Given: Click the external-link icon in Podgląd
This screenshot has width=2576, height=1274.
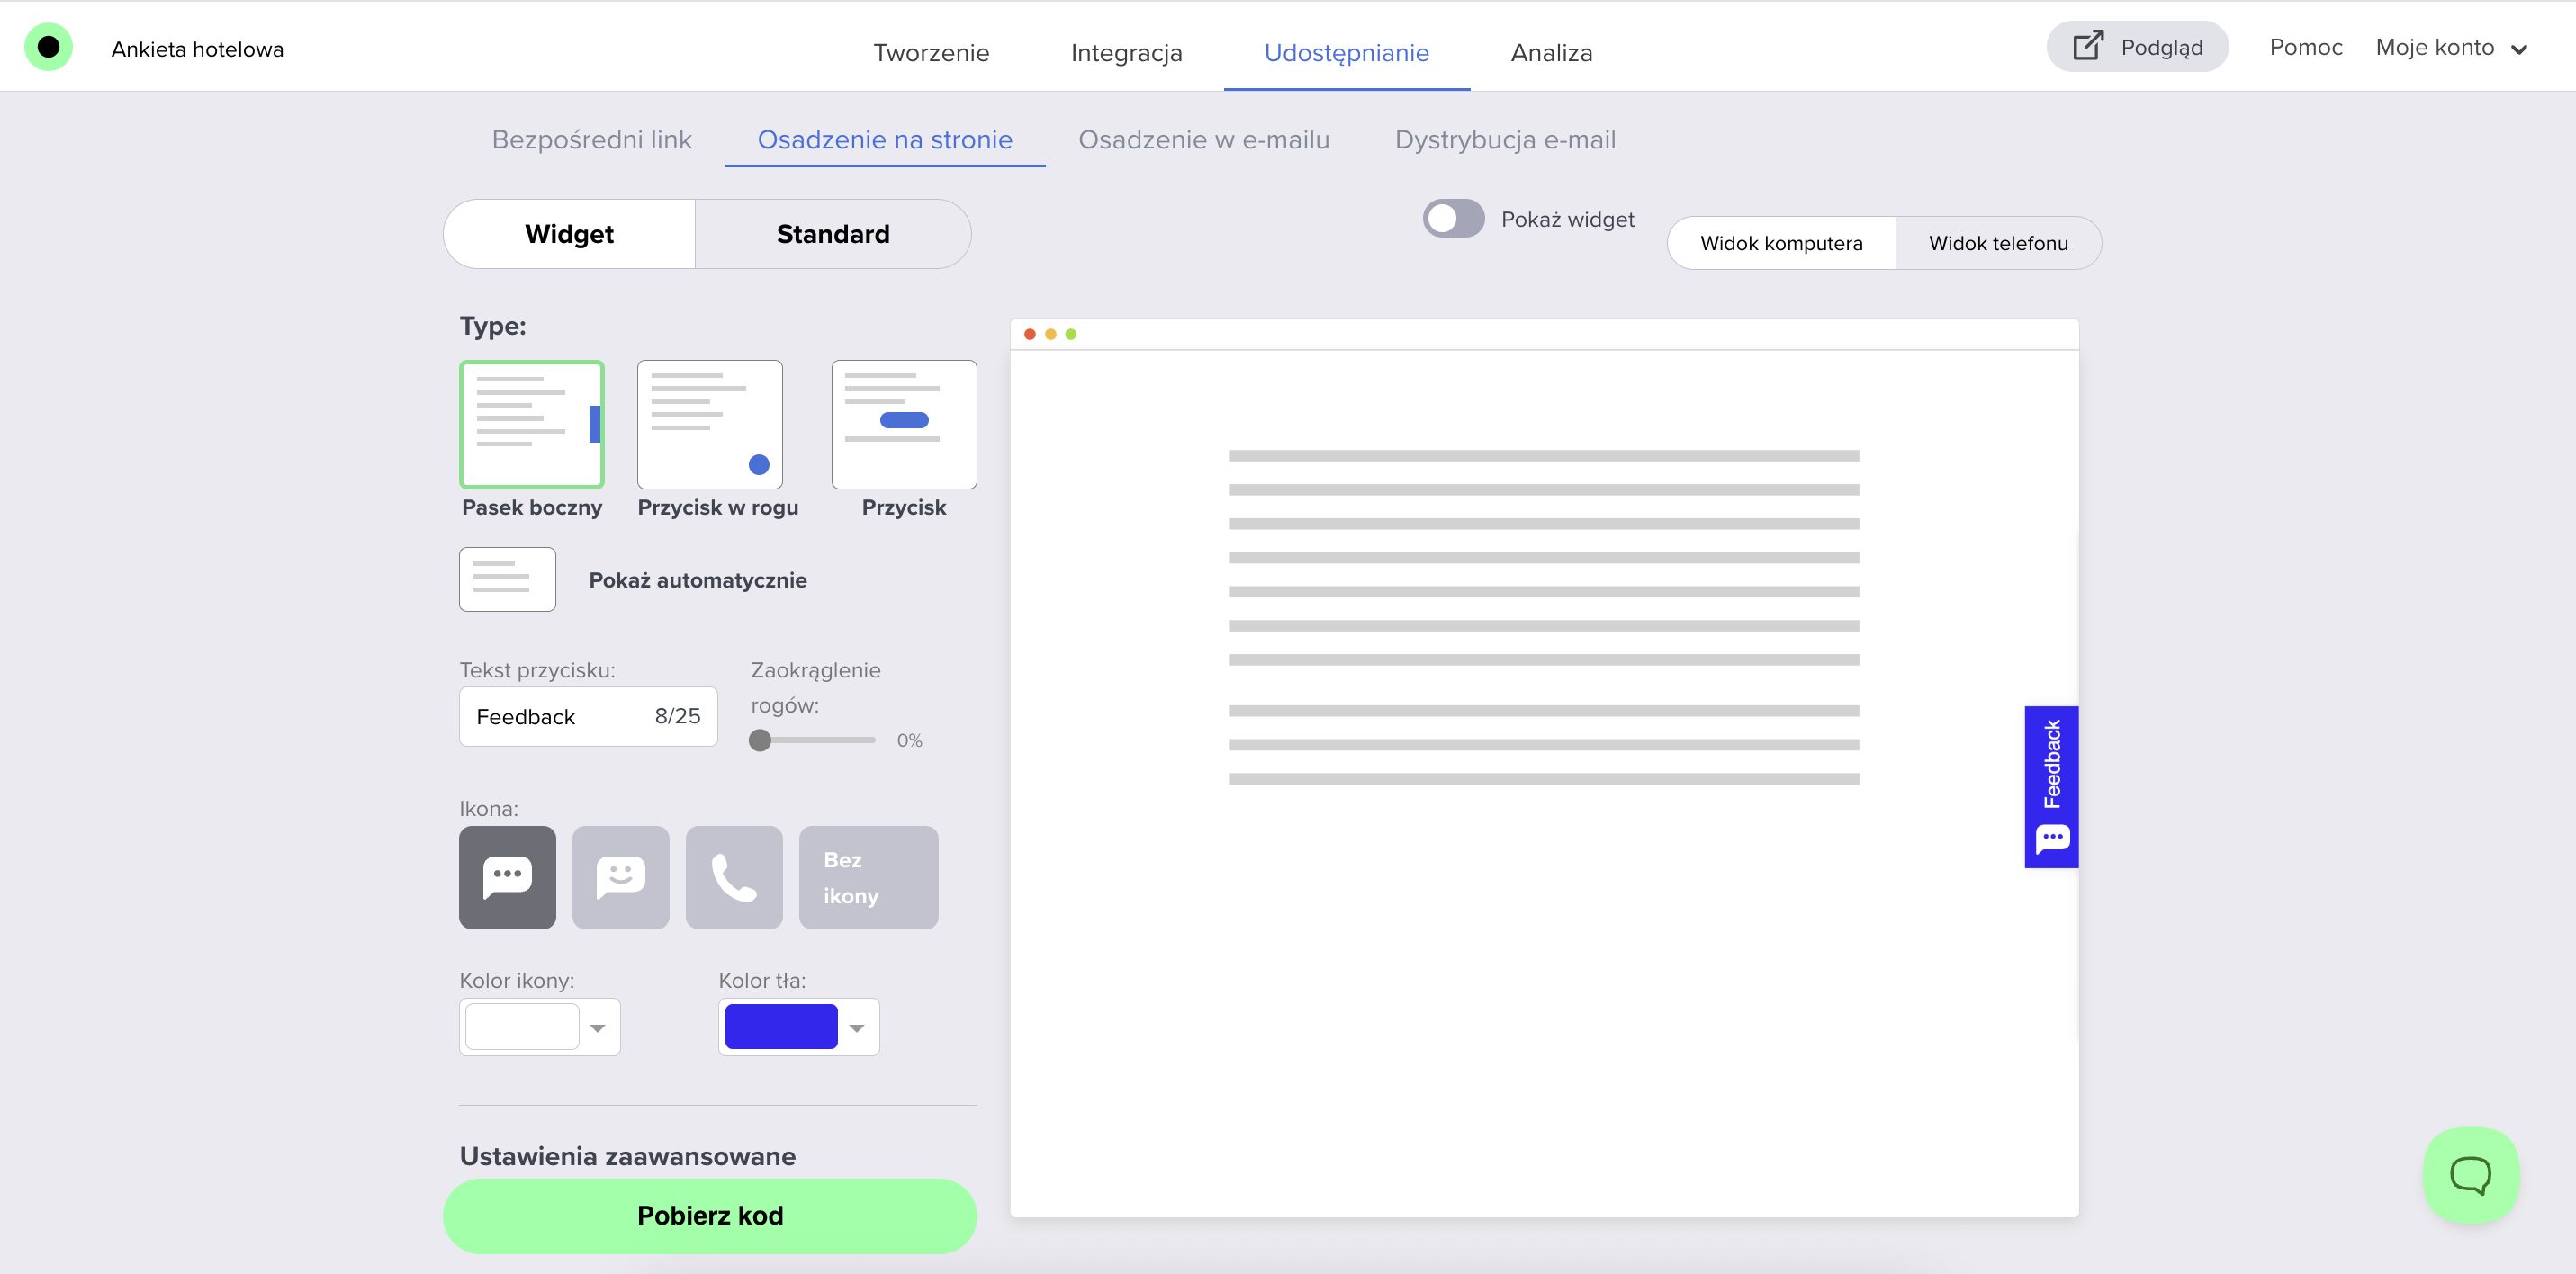Looking at the screenshot, I should [x=2087, y=46].
